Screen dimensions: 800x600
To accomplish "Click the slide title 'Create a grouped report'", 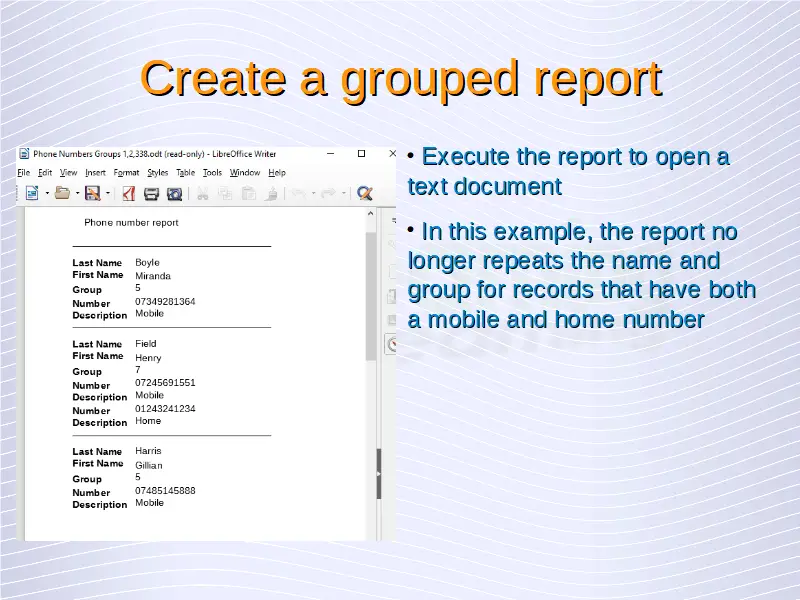I will coord(401,79).
